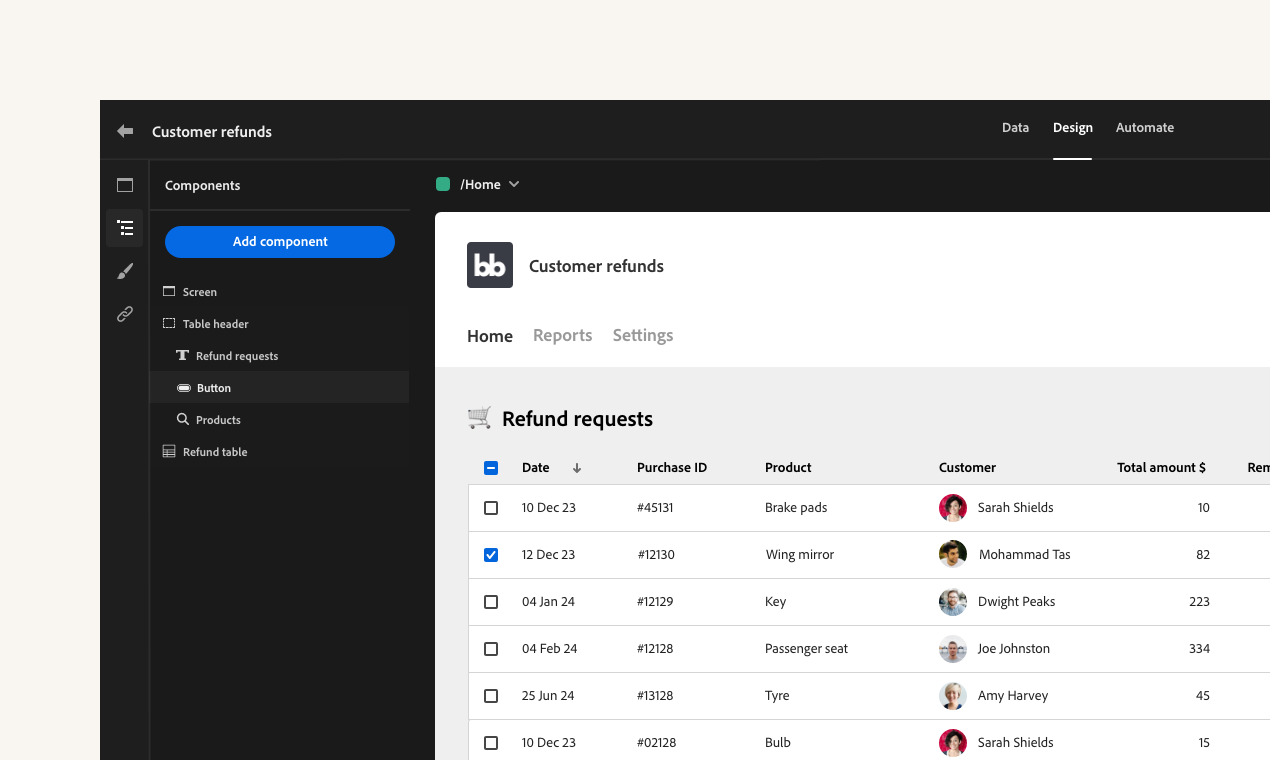The height and width of the screenshot is (760, 1270).
Task: Click Sarah Shields avatar in #02128 row
Action: tap(953, 743)
